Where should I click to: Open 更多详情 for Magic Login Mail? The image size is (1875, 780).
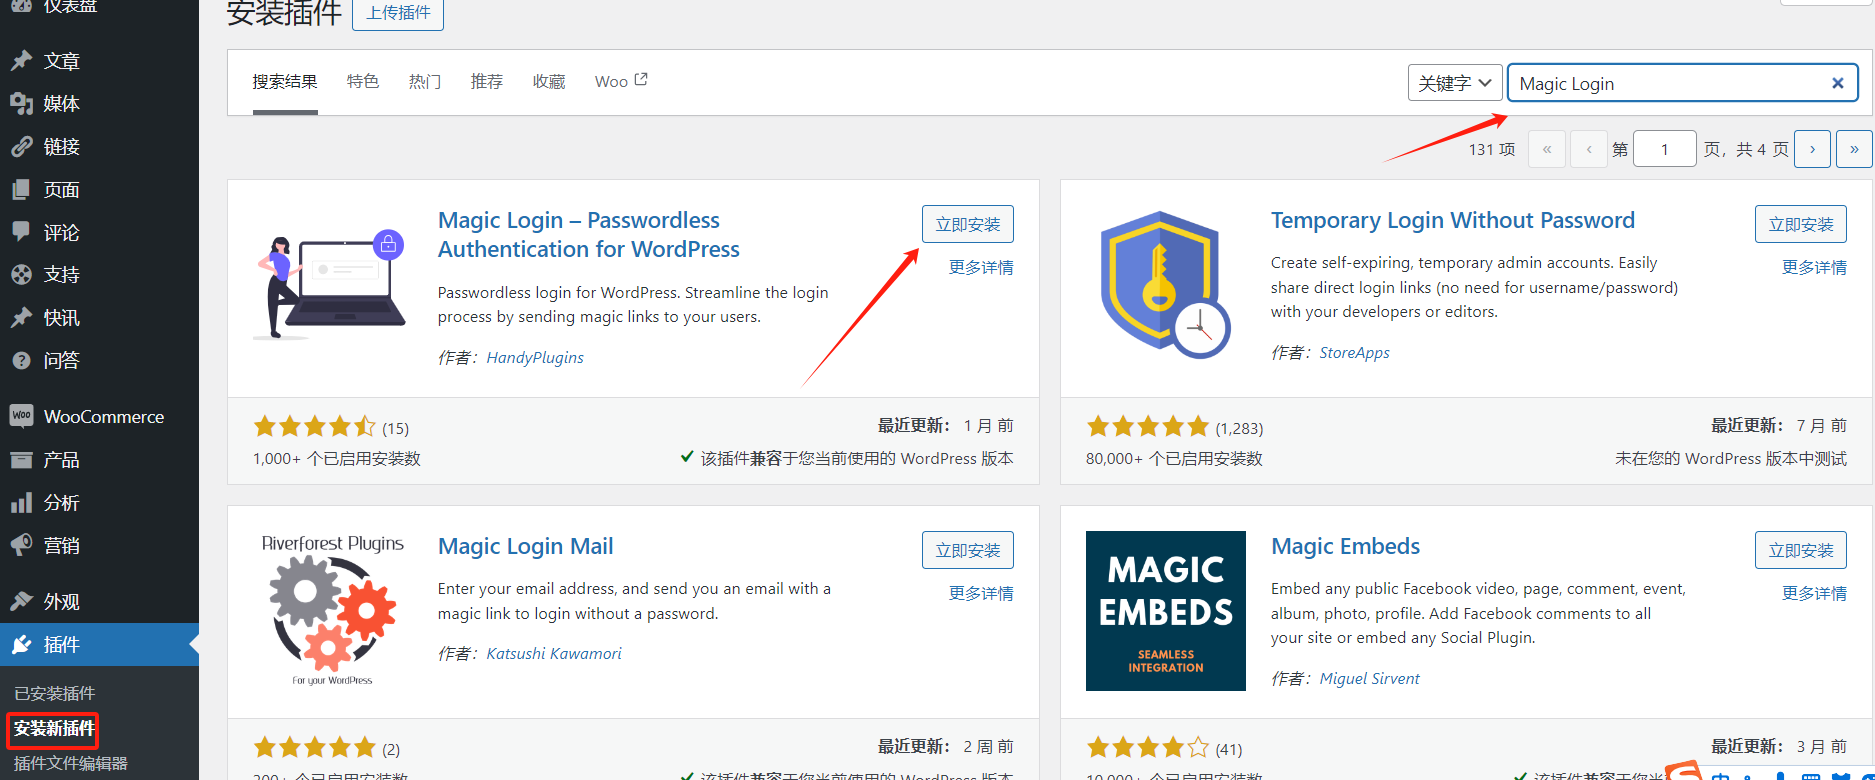(981, 594)
